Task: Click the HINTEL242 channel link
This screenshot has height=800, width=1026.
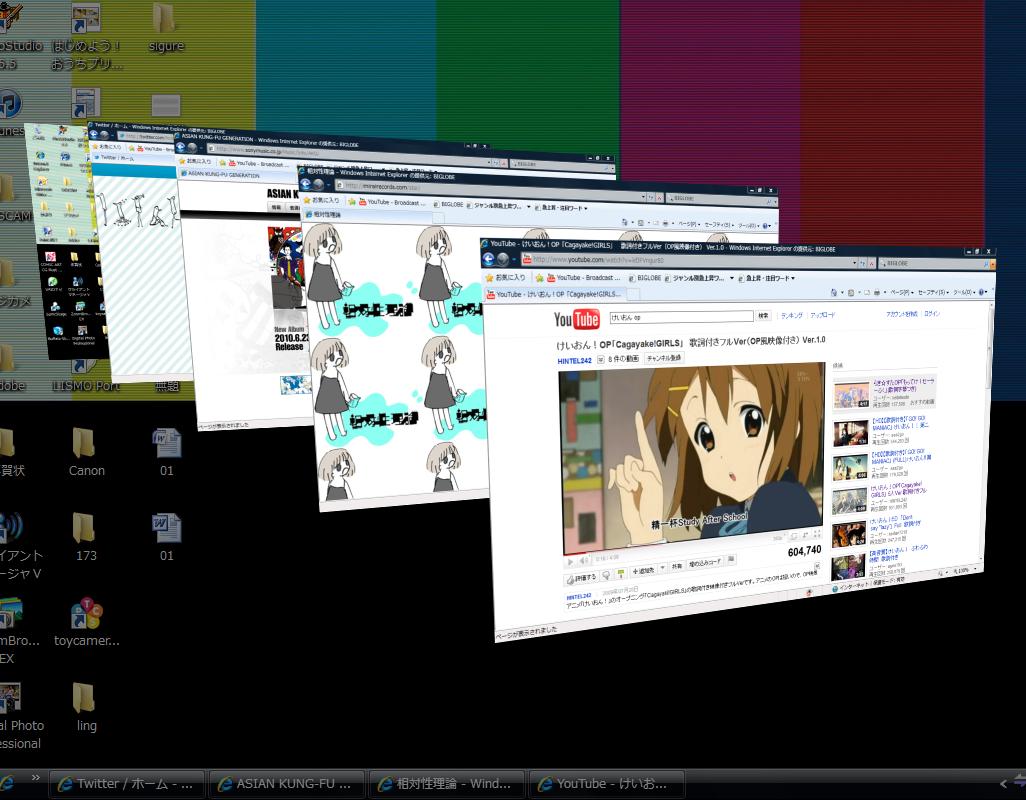Action: point(574,360)
